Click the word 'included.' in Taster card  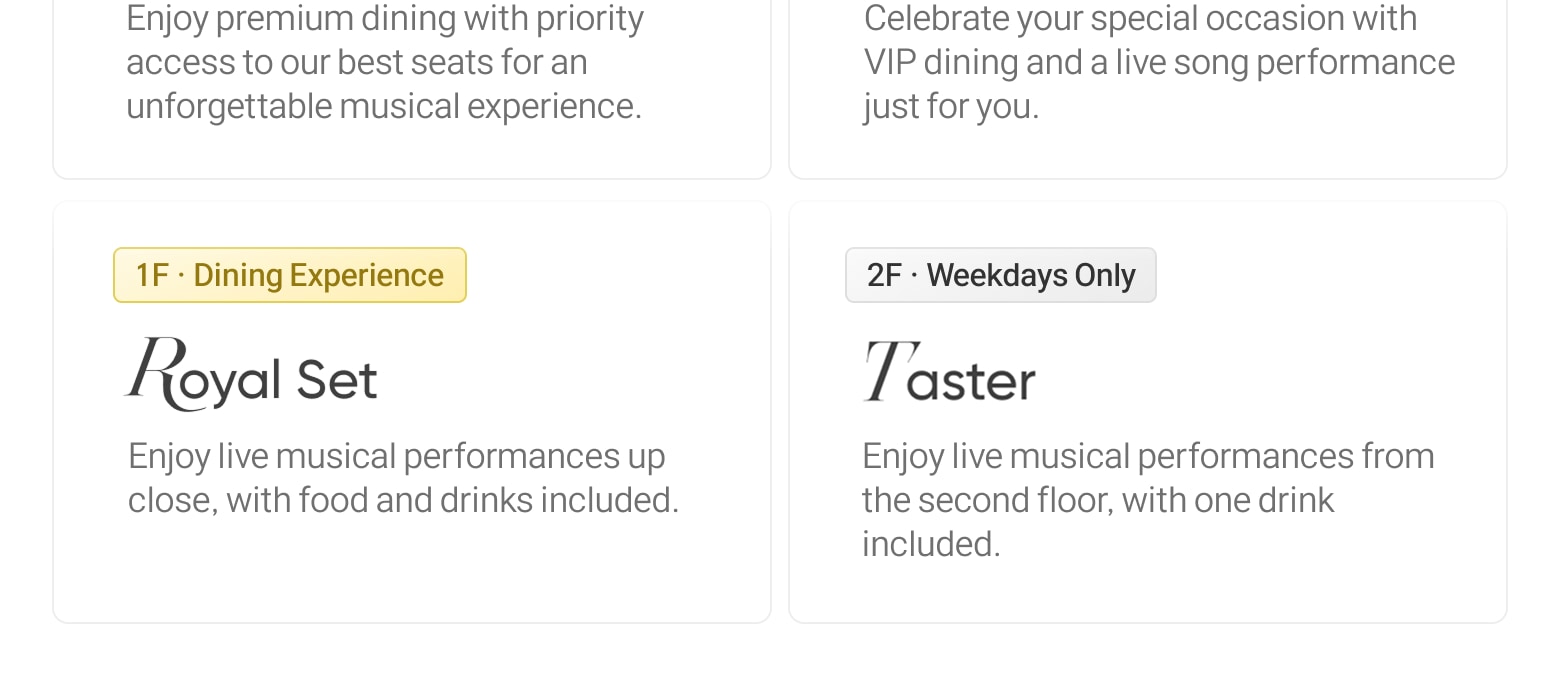(931, 544)
